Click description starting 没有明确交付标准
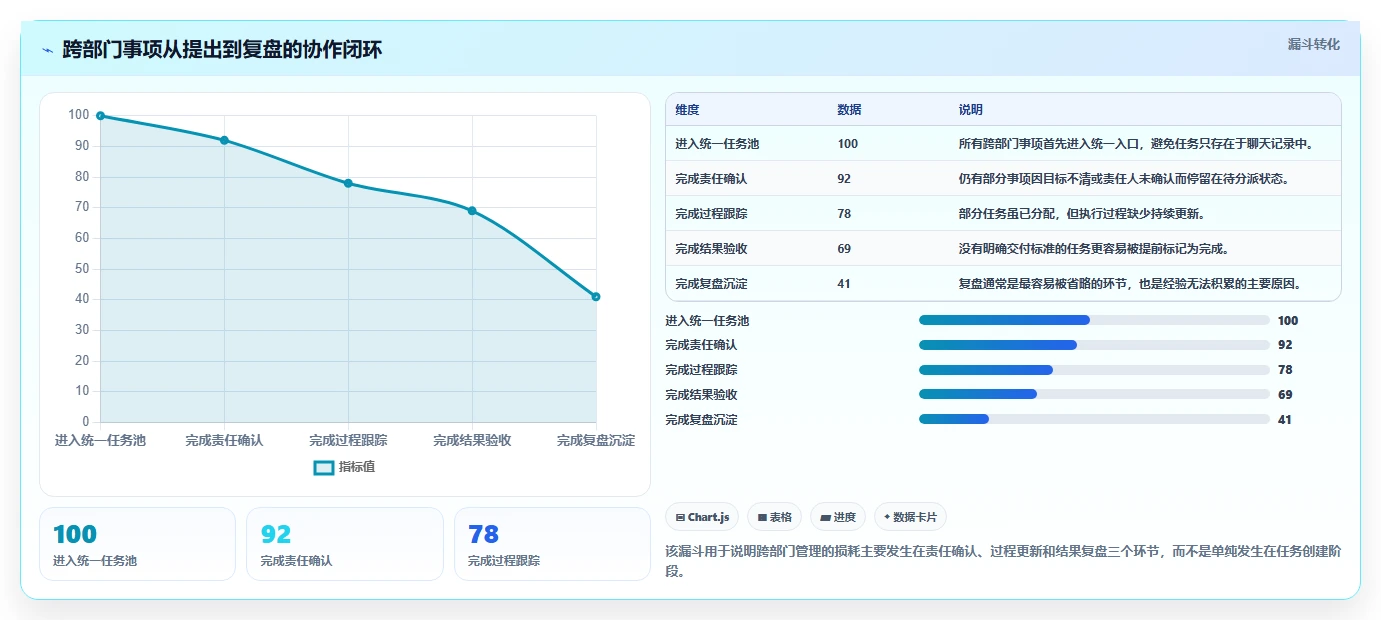Image resolution: width=1381 pixels, height=620 pixels. pos(1093,249)
